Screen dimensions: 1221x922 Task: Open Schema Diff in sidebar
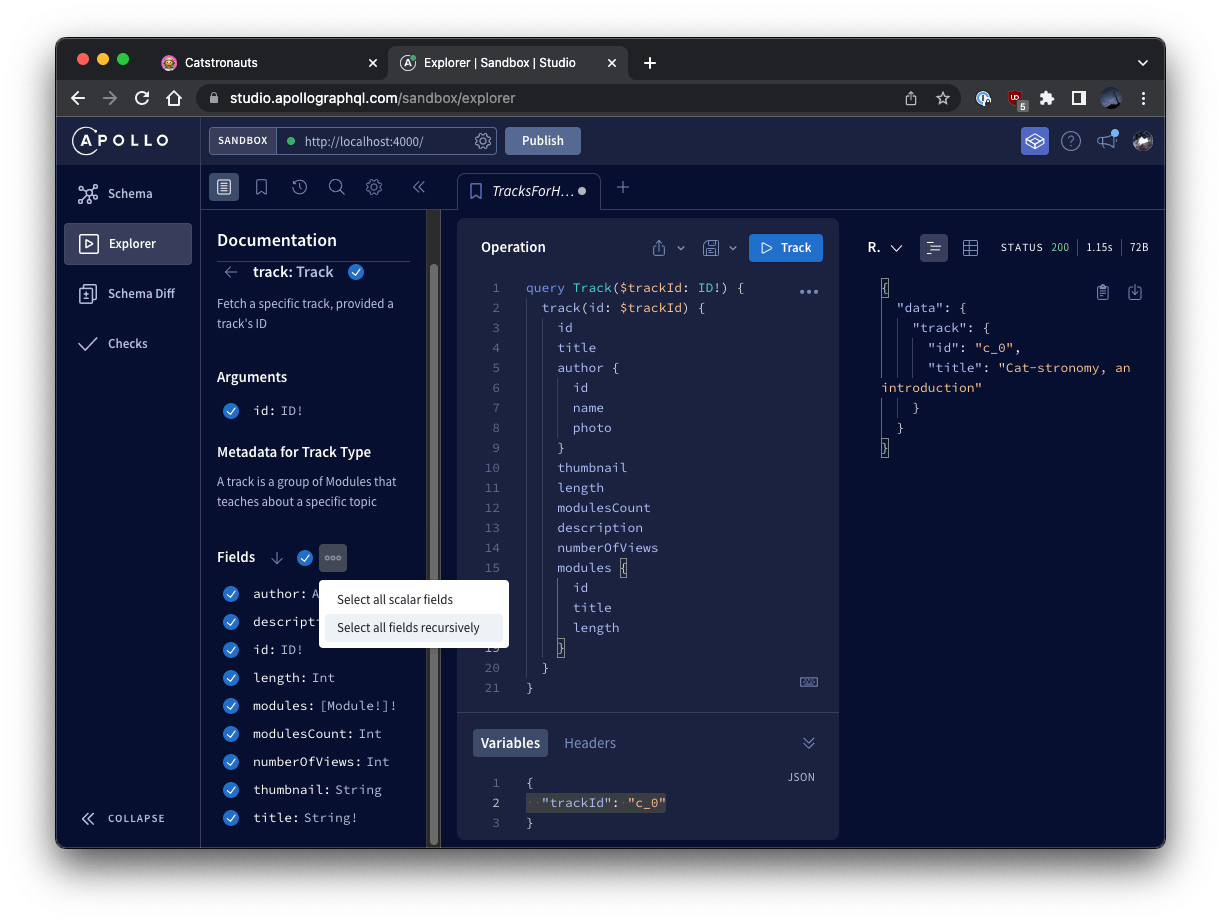[128, 294]
